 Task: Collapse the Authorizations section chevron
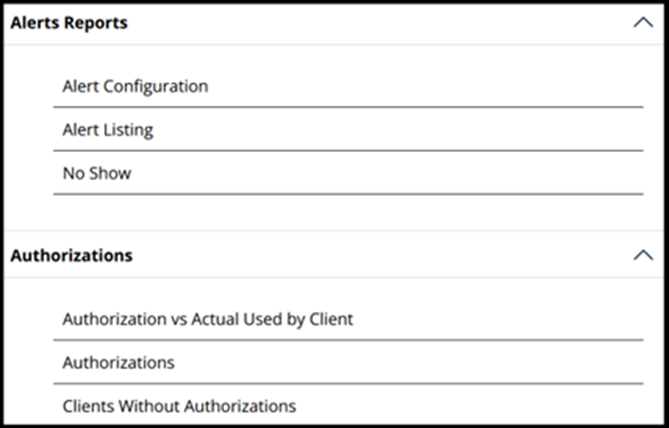click(643, 255)
